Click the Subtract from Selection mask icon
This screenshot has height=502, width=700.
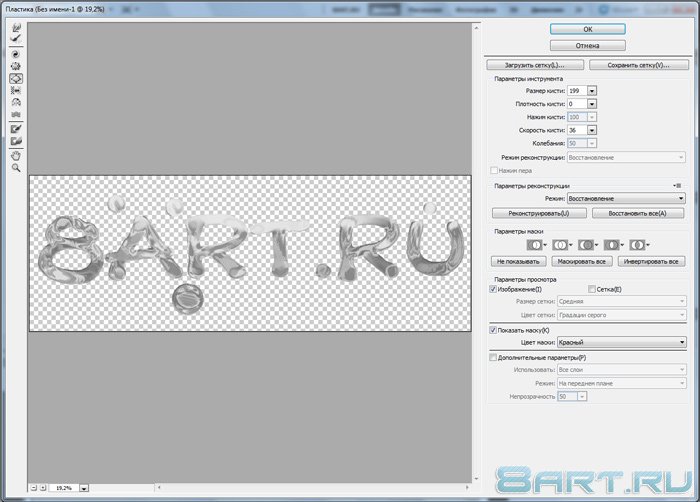pyautogui.click(x=588, y=245)
